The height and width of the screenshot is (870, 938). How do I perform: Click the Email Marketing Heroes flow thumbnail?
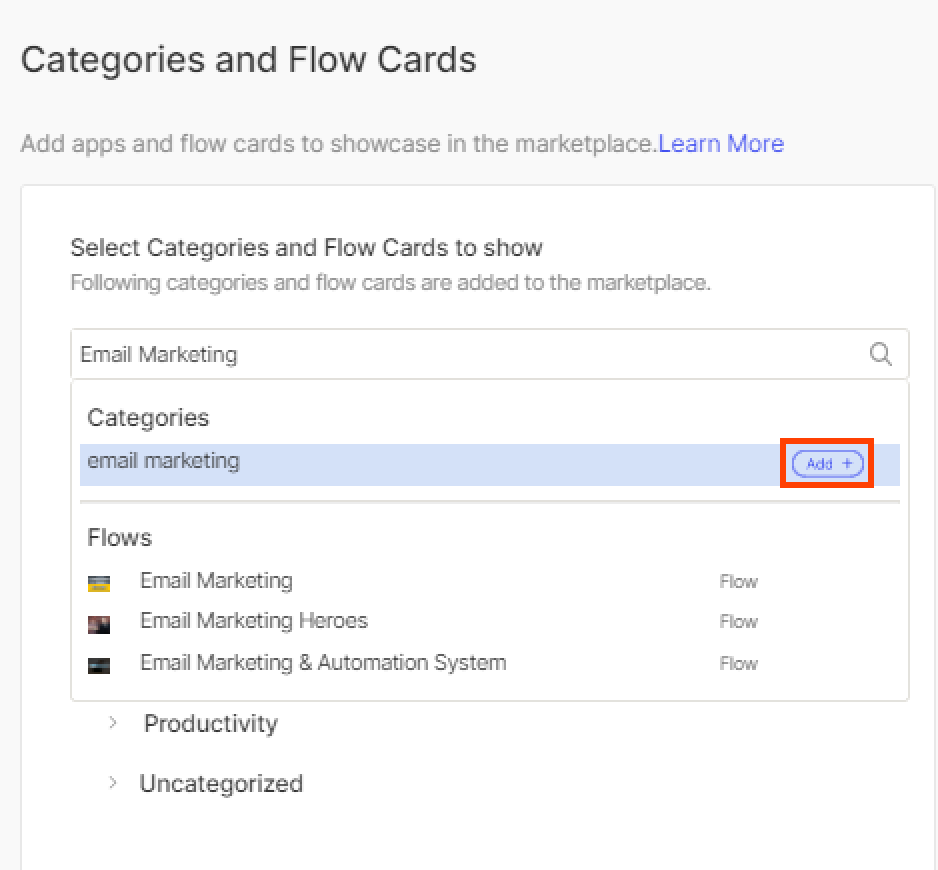(x=99, y=624)
